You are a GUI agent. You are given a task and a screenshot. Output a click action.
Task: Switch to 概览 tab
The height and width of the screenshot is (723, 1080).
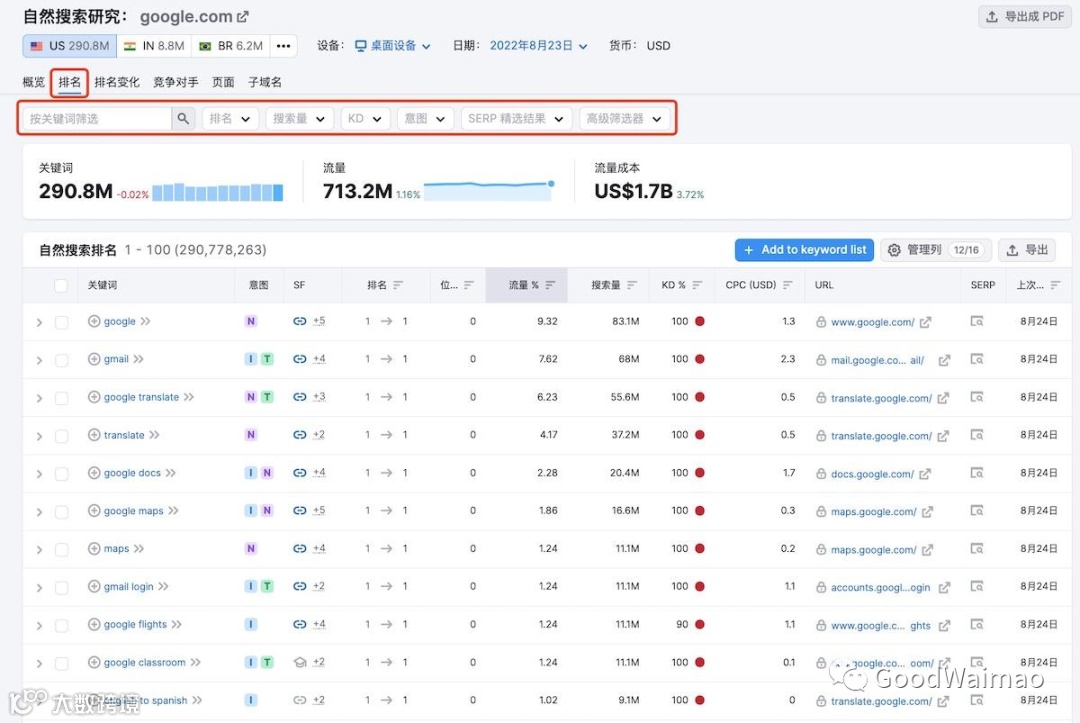tap(34, 82)
